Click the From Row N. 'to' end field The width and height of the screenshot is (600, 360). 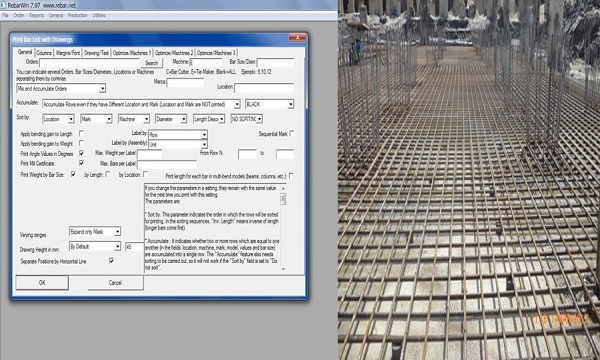point(285,154)
